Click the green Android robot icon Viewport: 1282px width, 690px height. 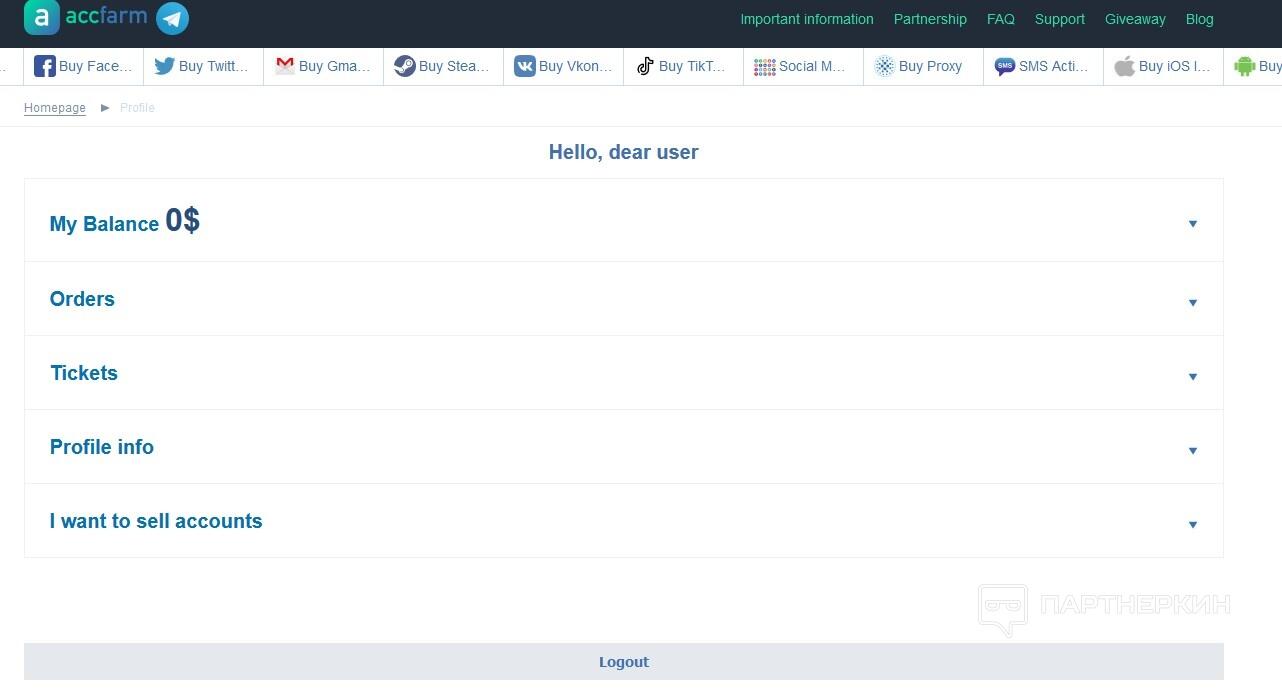tap(1244, 66)
